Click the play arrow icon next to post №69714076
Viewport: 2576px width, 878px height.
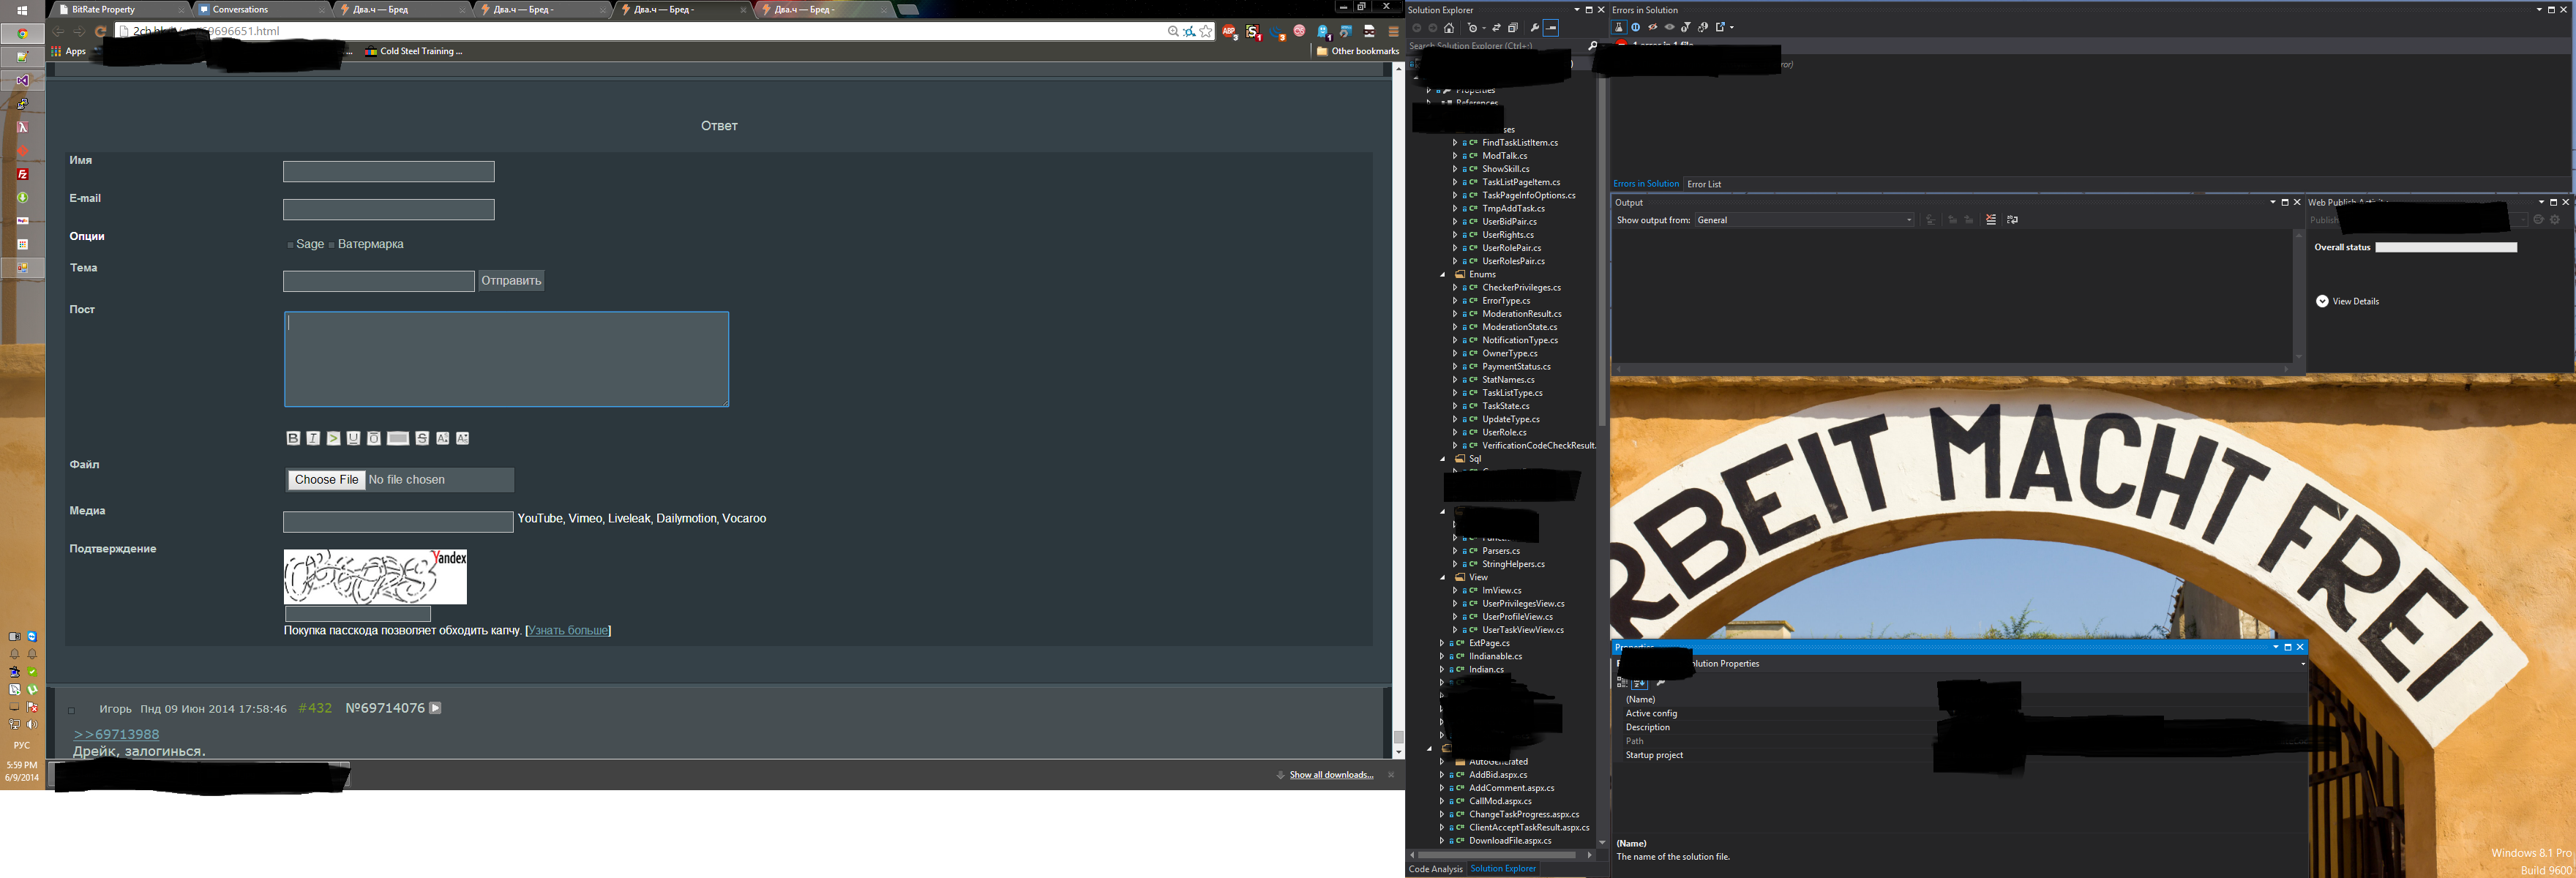(436, 708)
